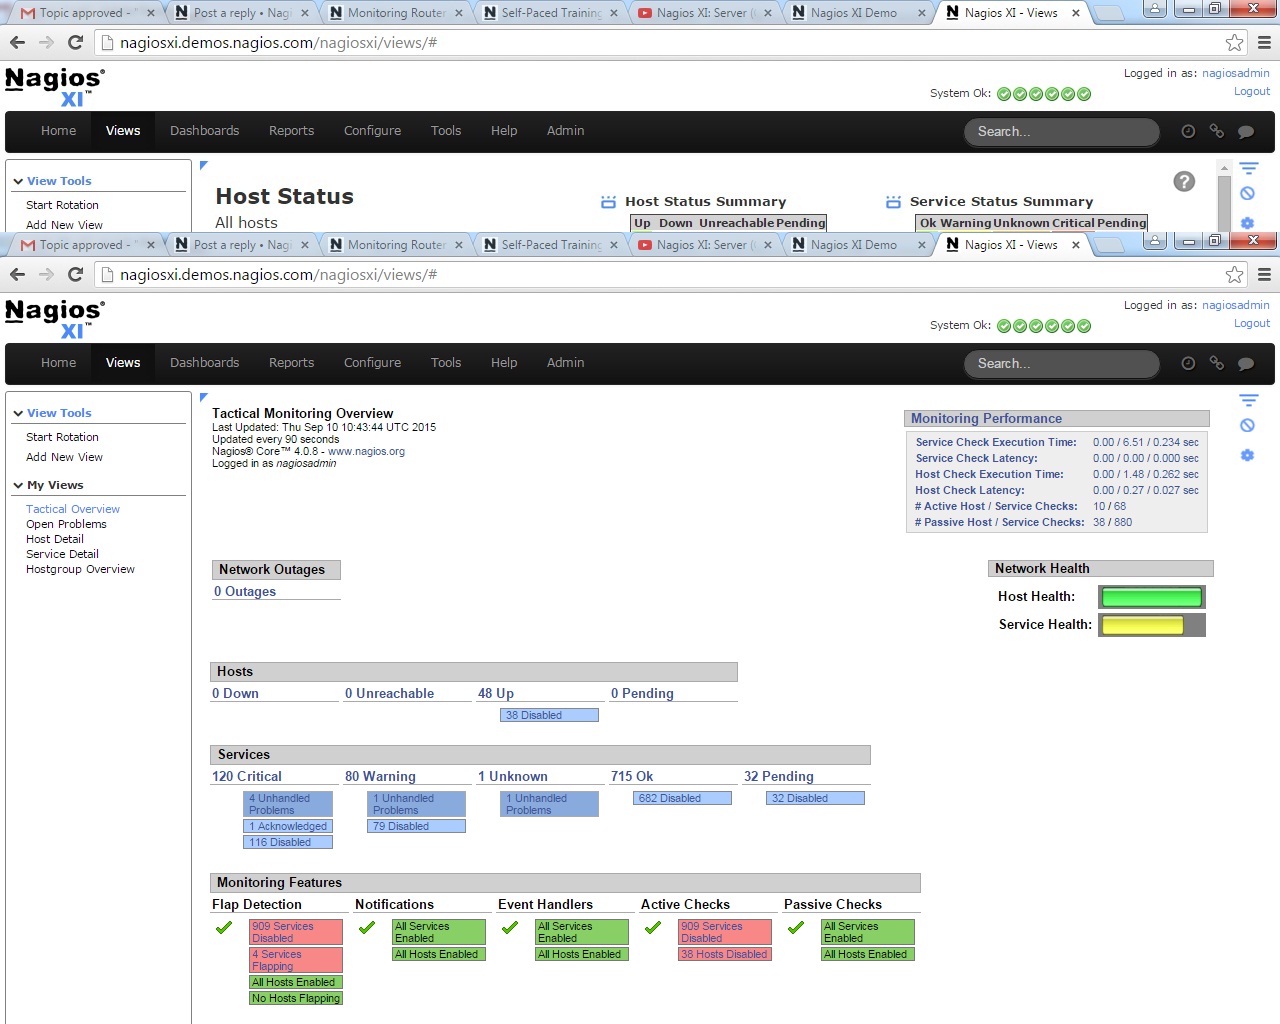The width and height of the screenshot is (1280, 1024).
Task: Click the clock icon in navbar above Monitoring Performance
Action: 1188,363
